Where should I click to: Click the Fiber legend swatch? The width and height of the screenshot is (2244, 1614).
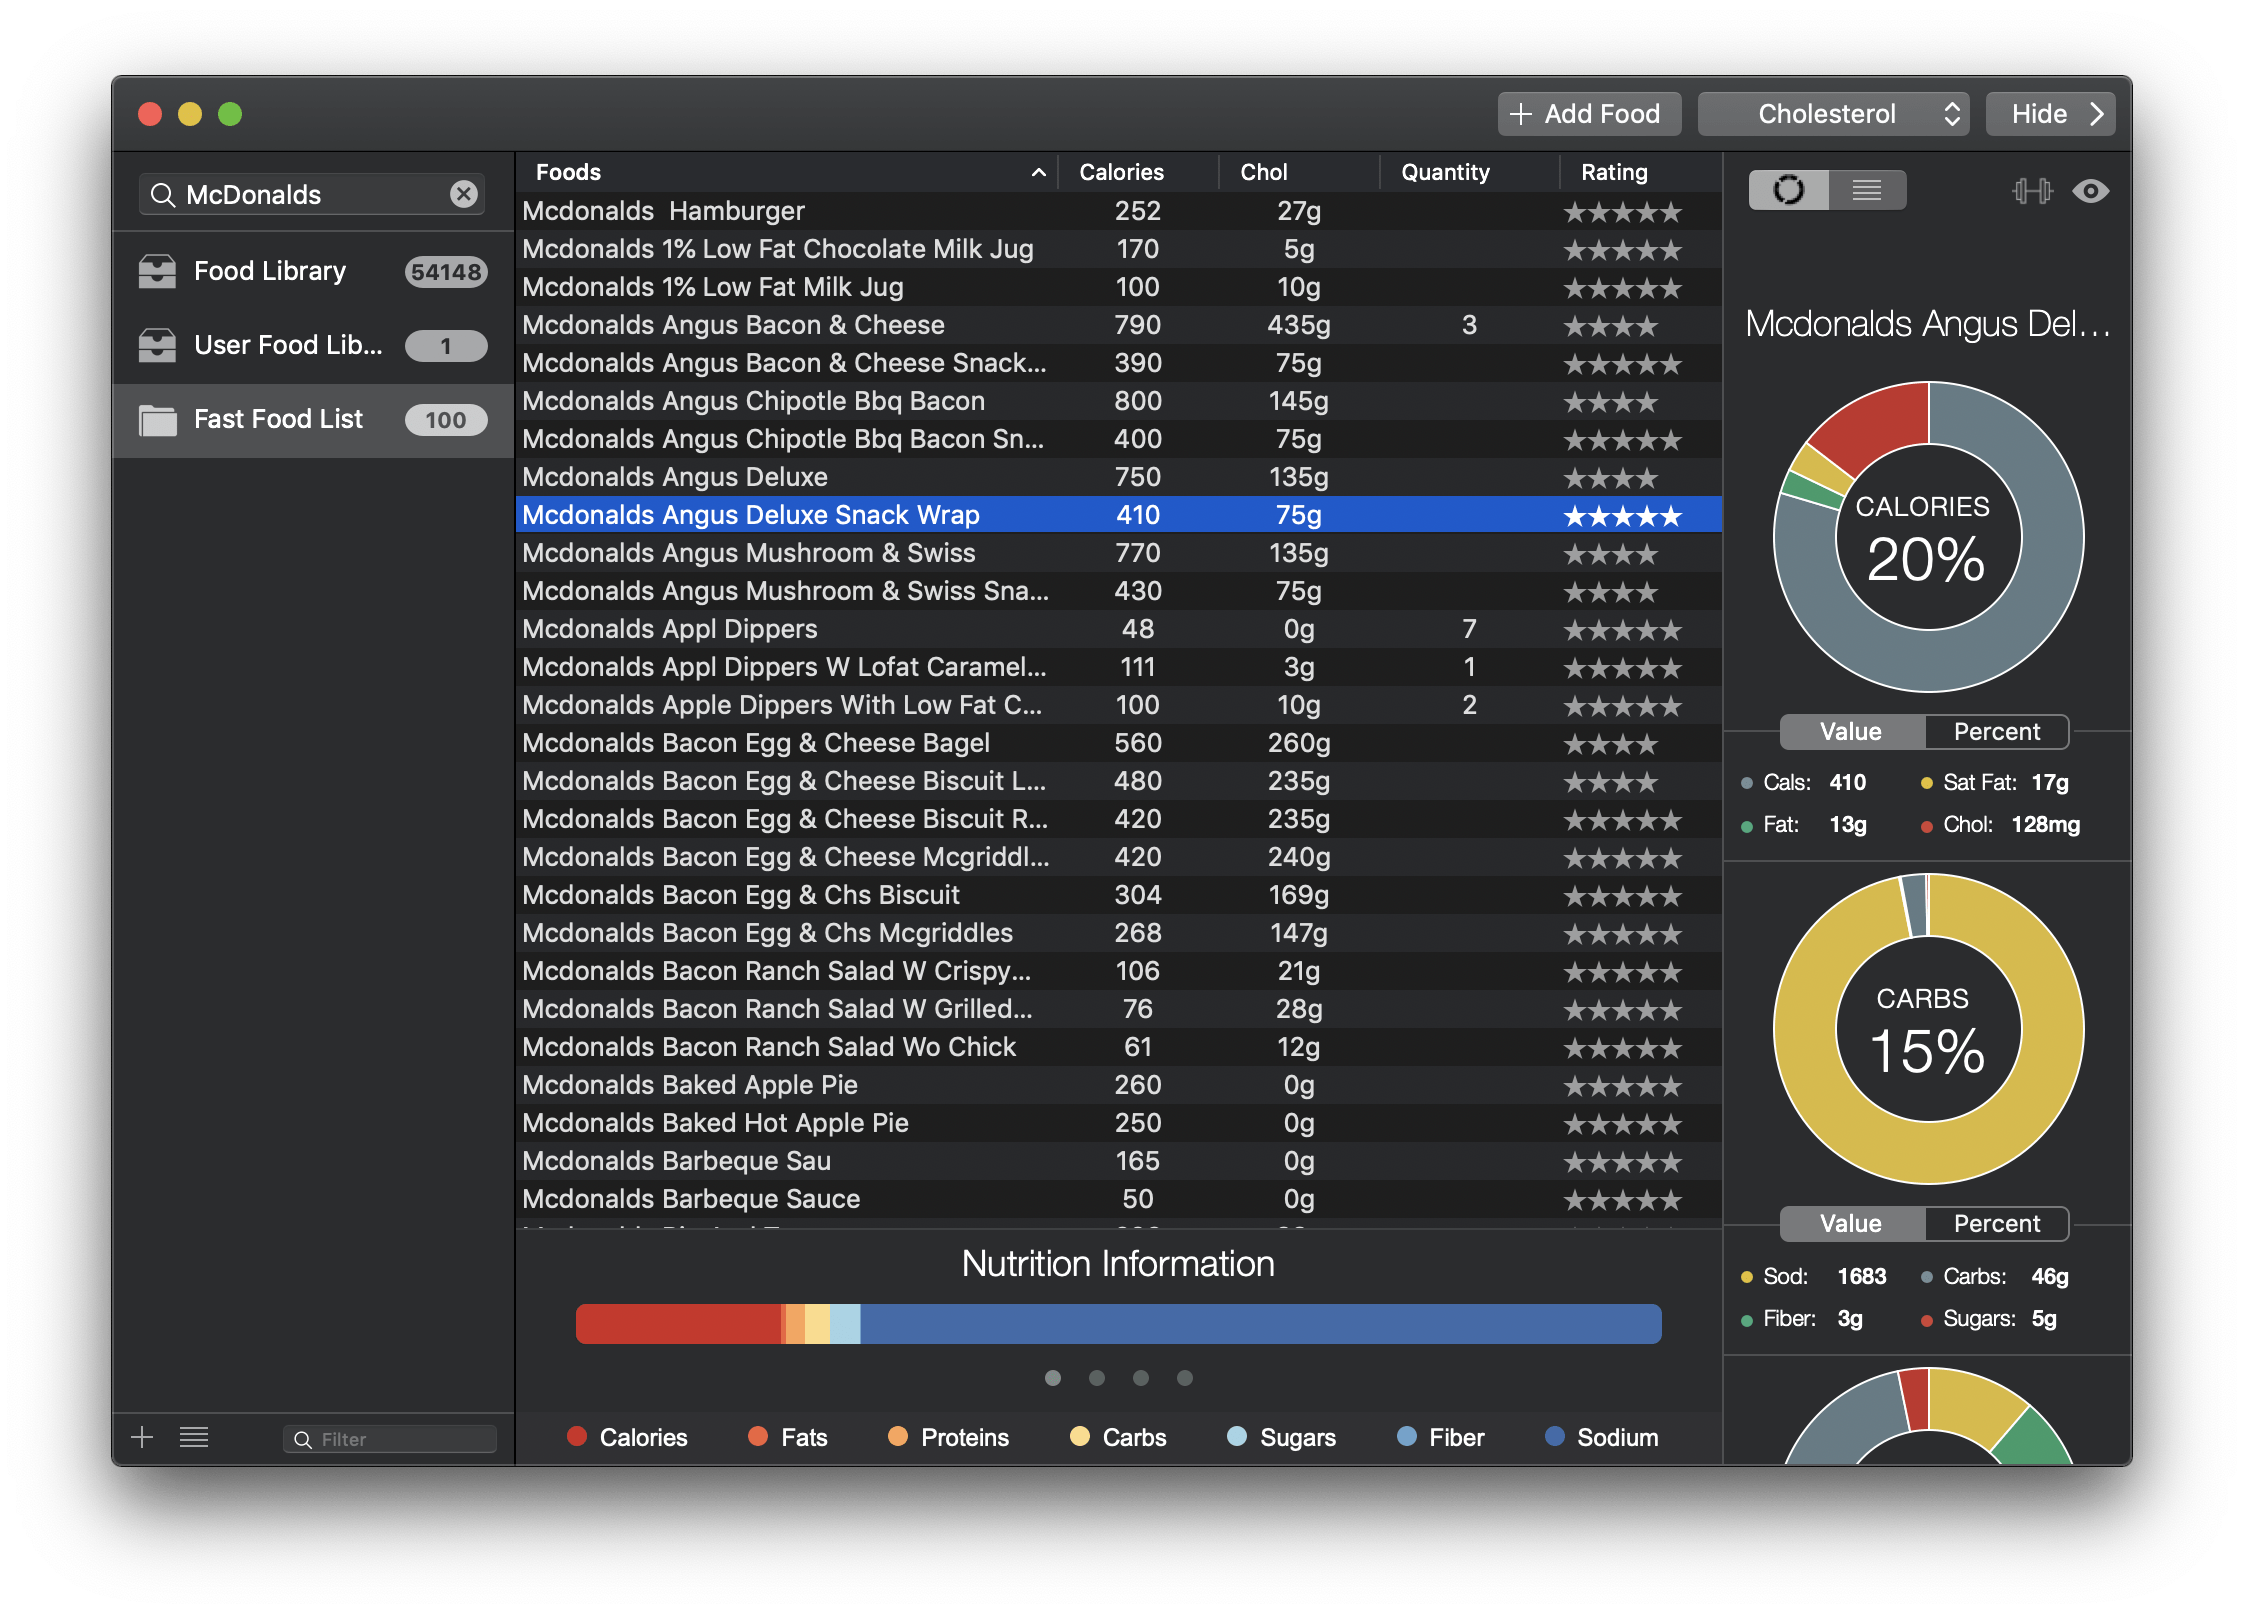coord(1407,1437)
